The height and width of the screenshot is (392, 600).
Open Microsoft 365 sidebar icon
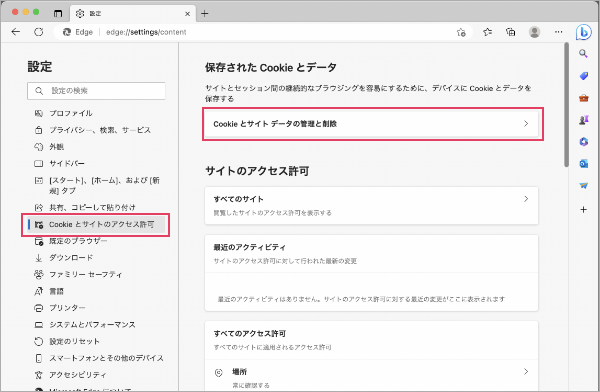(x=583, y=142)
